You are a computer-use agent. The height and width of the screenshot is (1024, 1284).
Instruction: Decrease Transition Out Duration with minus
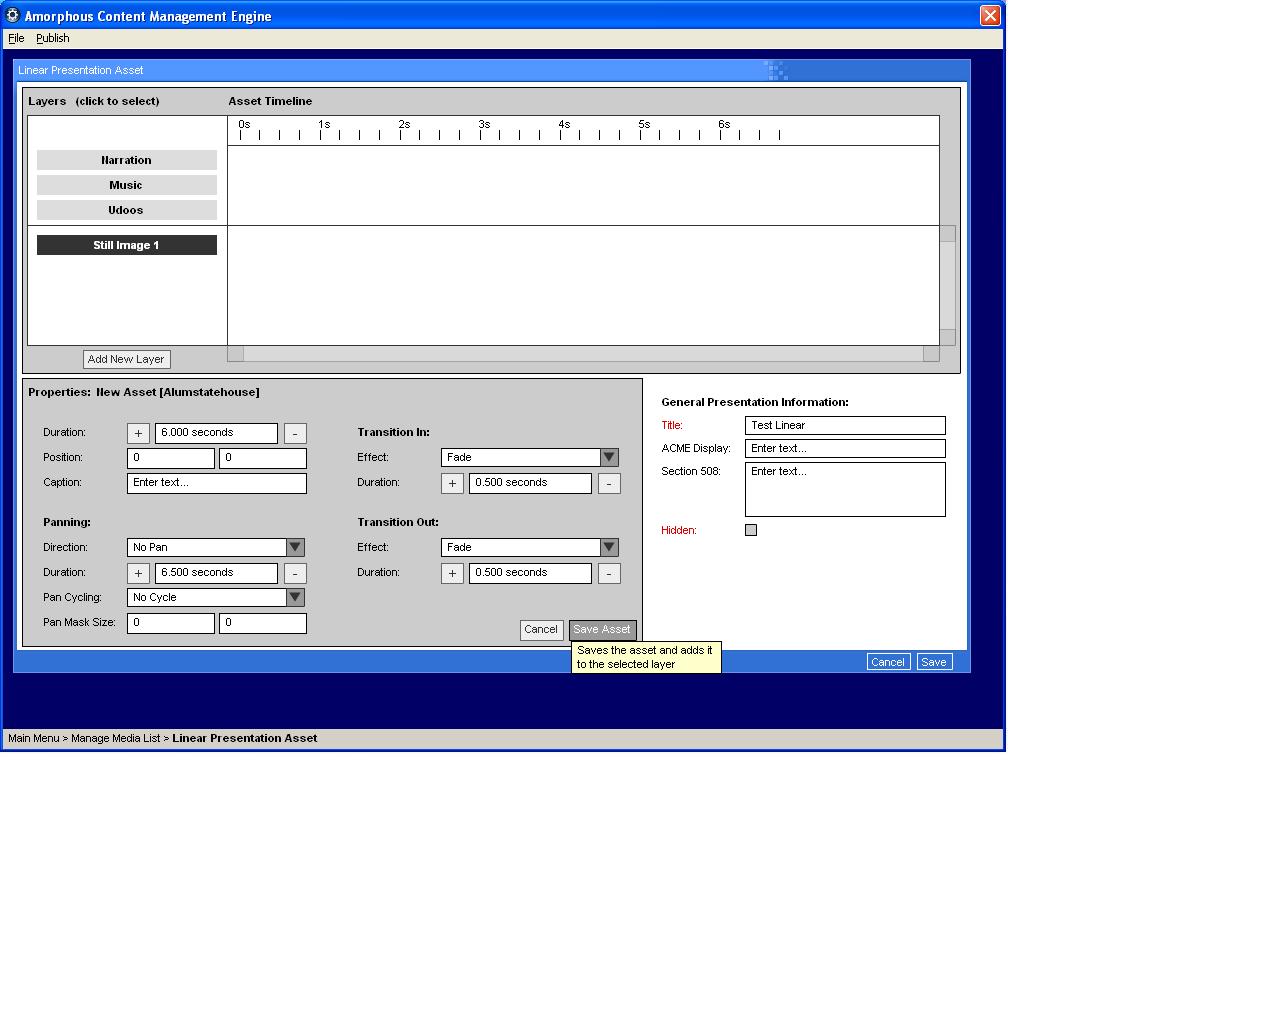tap(609, 573)
